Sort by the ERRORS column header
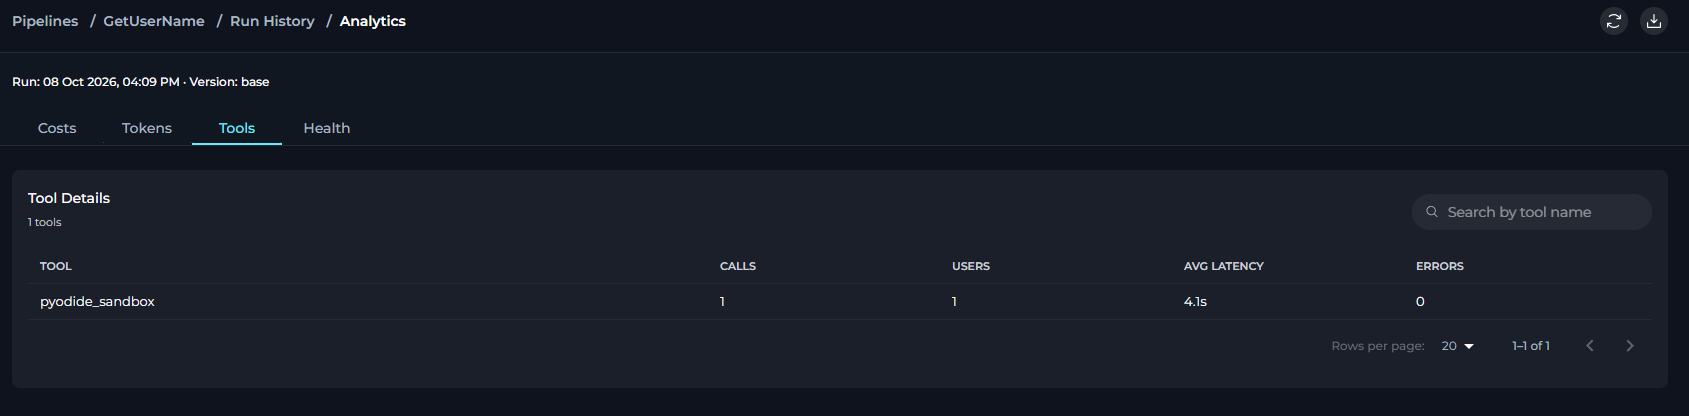Screen dimensions: 1689x416 [x=1440, y=266]
